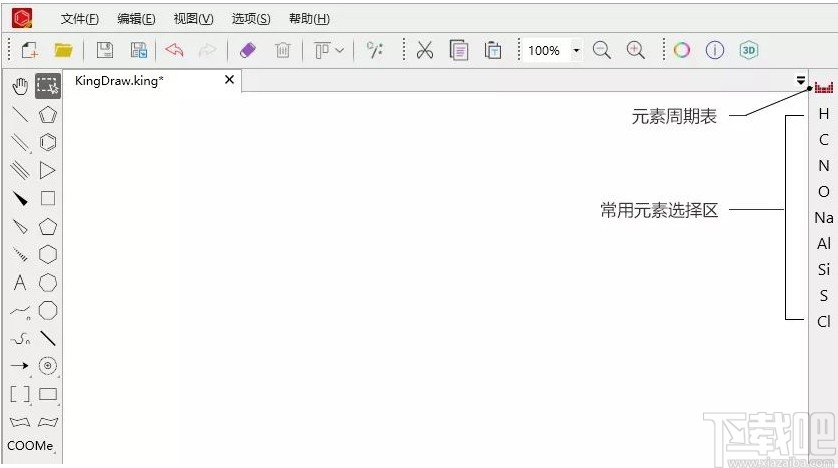Select element Na from the sidebar
The width and height of the screenshot is (838, 468).
pyautogui.click(x=824, y=217)
